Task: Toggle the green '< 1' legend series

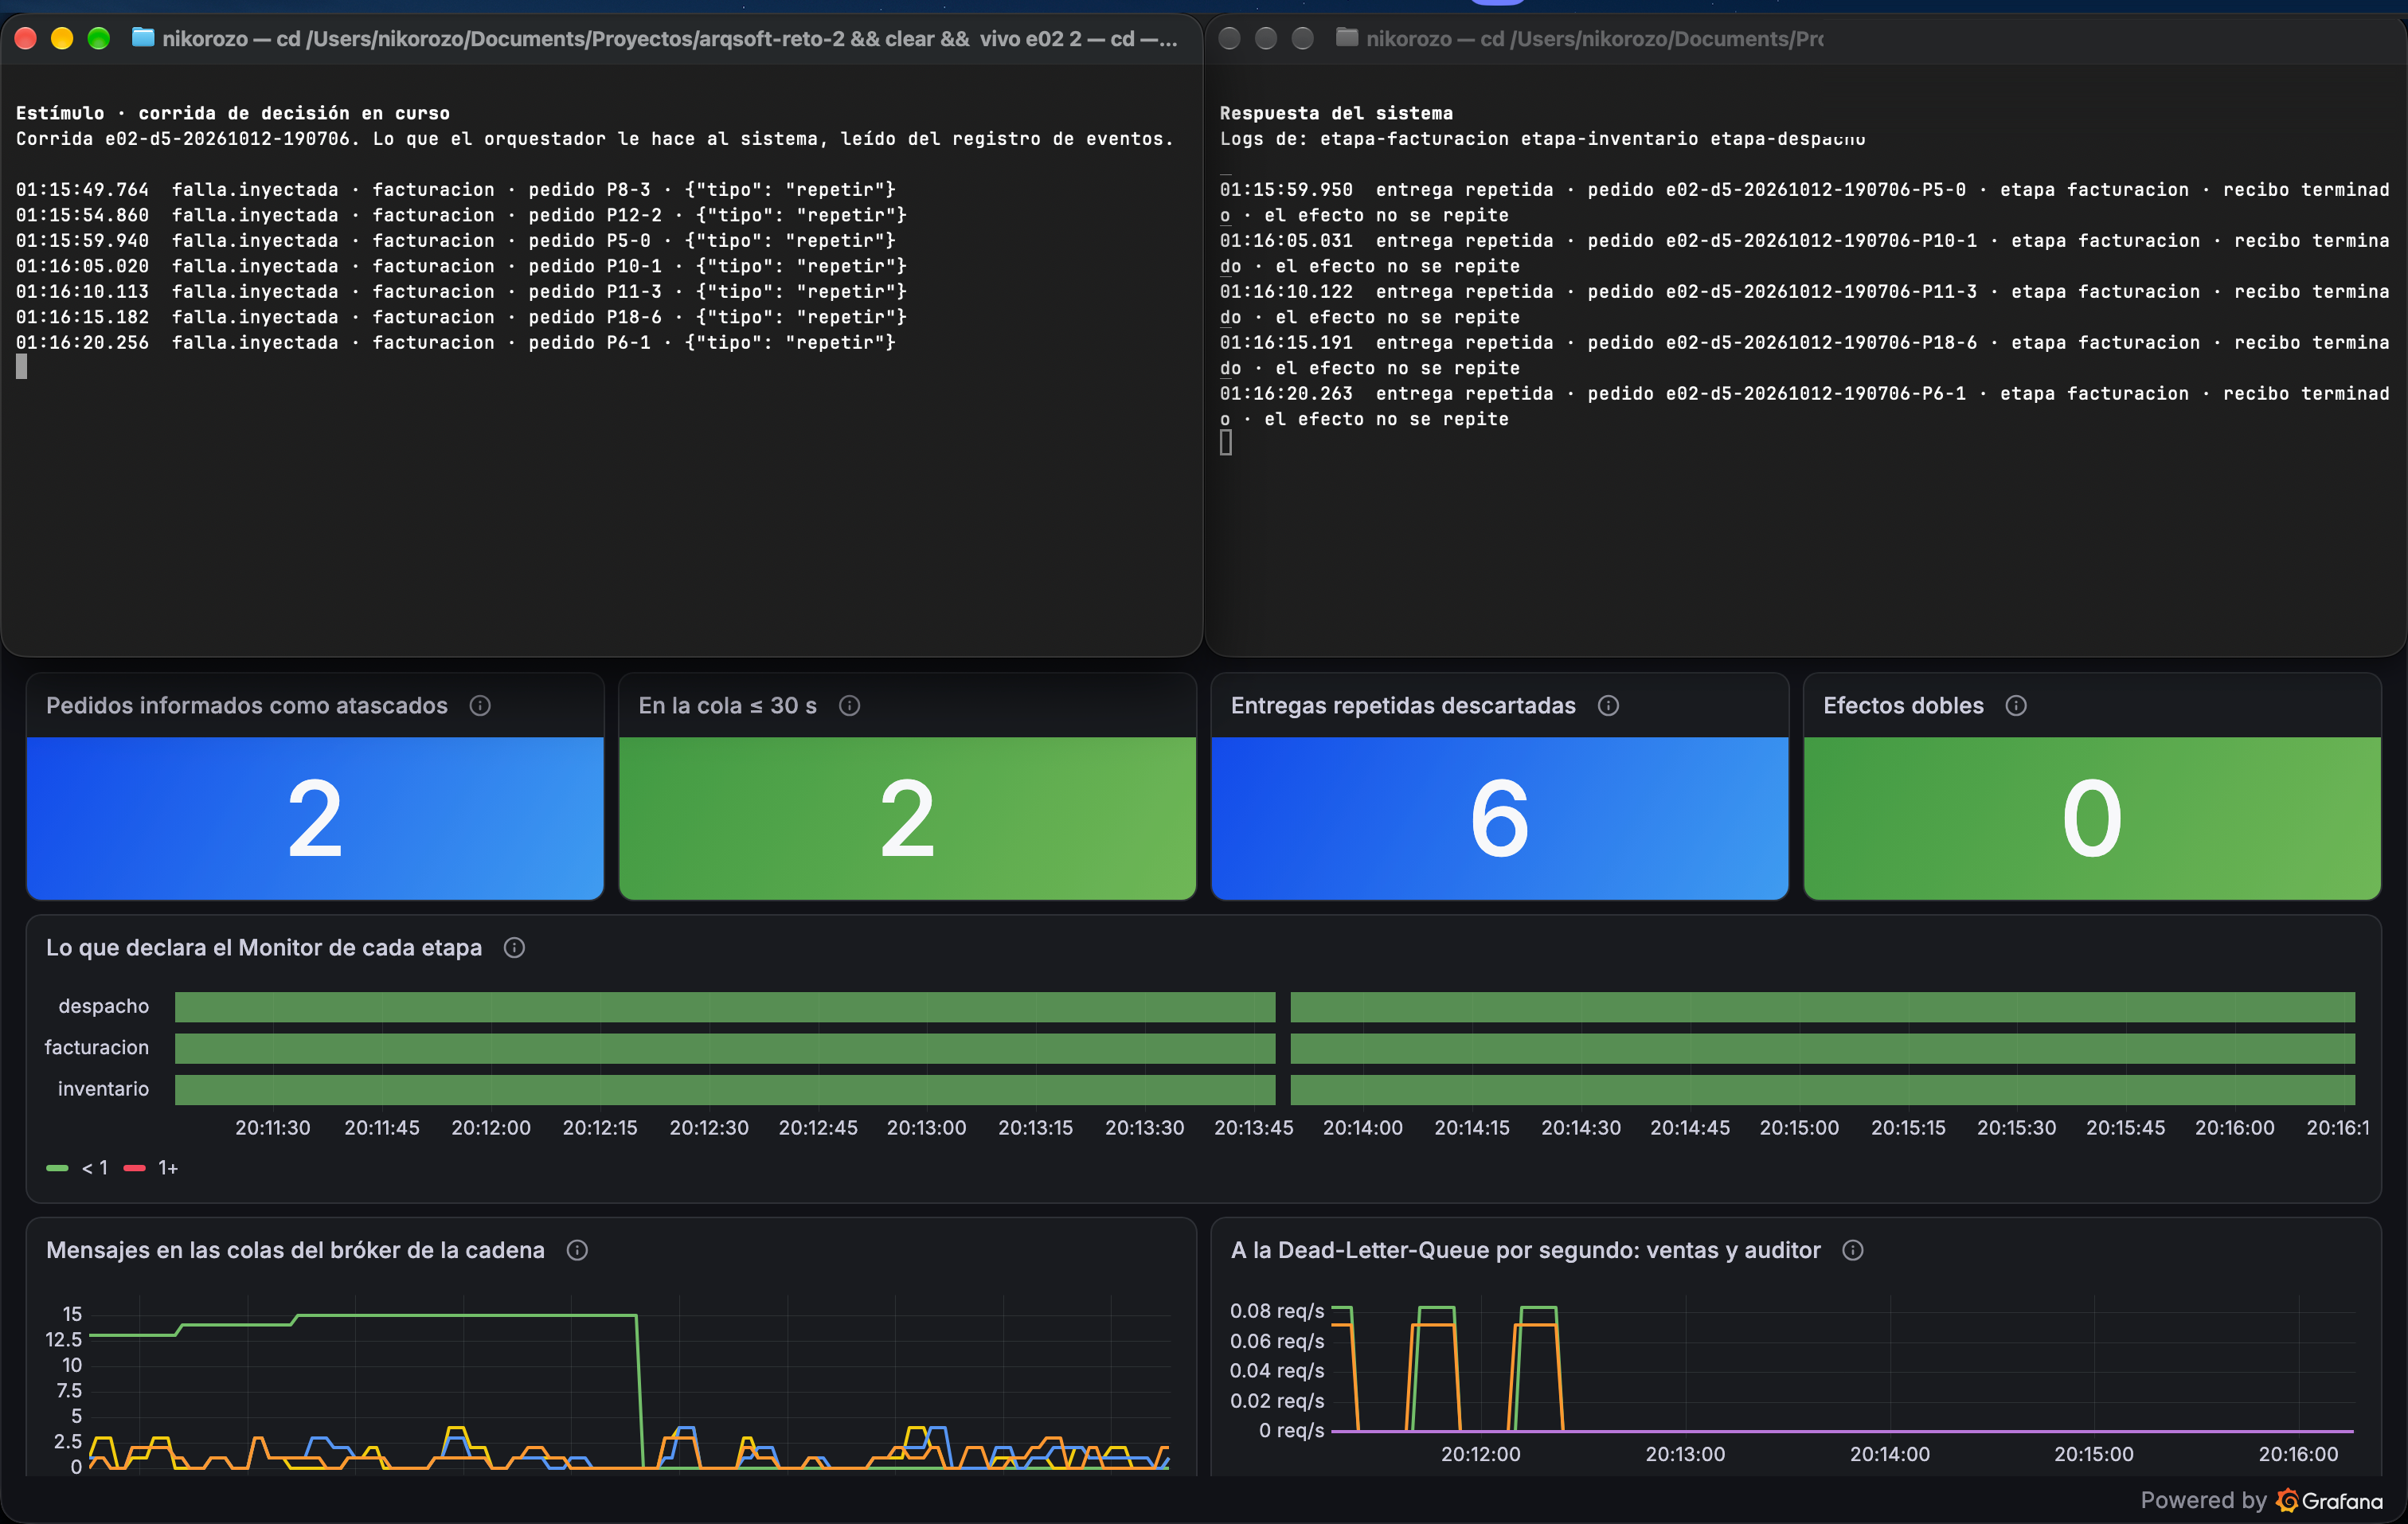Action: click(x=77, y=1168)
